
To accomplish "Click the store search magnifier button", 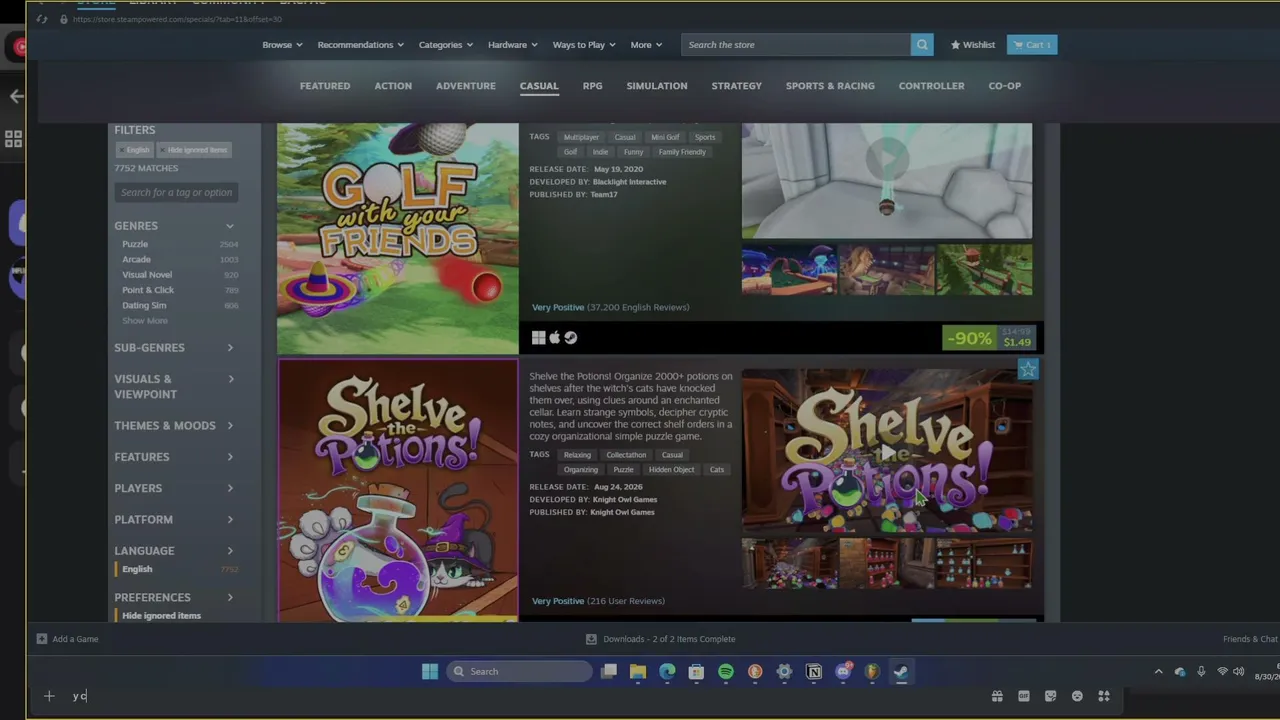I will (922, 45).
